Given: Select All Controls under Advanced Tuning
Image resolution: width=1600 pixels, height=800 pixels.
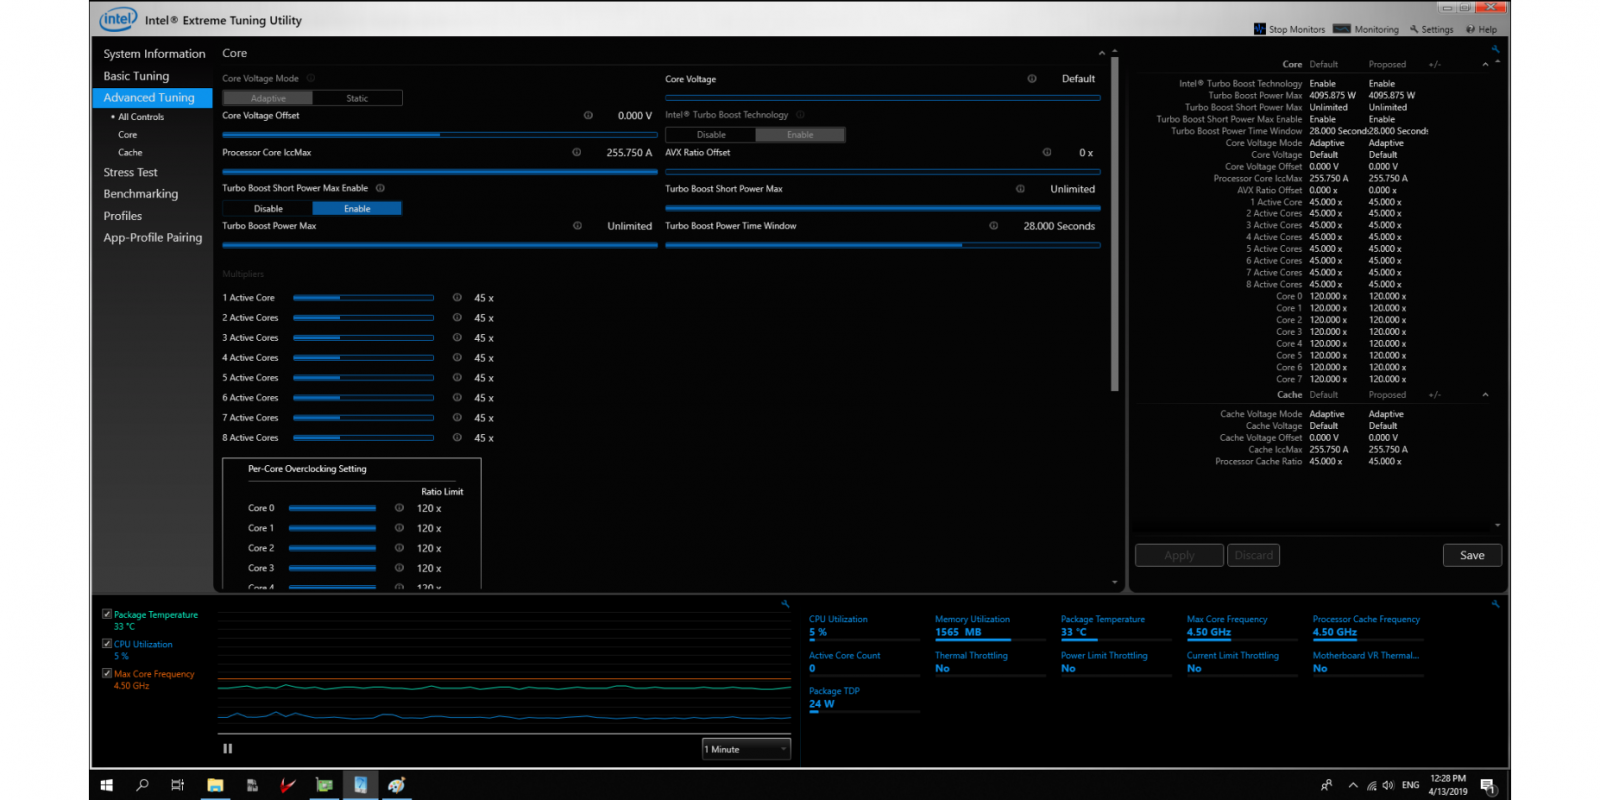Looking at the screenshot, I should click(140, 117).
